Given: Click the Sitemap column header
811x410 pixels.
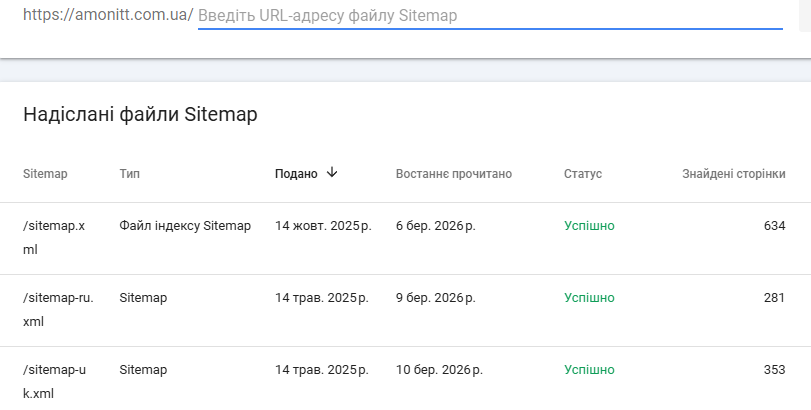Looking at the screenshot, I should pos(45,174).
